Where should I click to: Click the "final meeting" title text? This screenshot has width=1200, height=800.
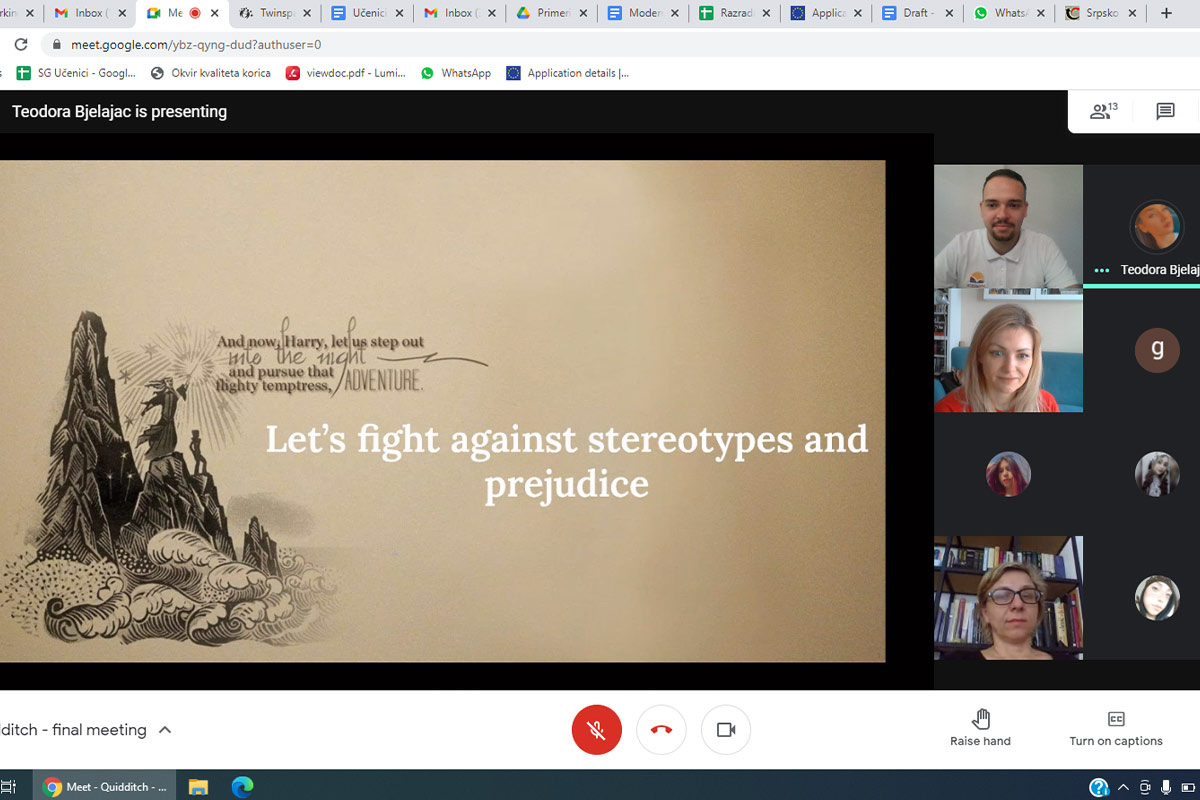99,730
